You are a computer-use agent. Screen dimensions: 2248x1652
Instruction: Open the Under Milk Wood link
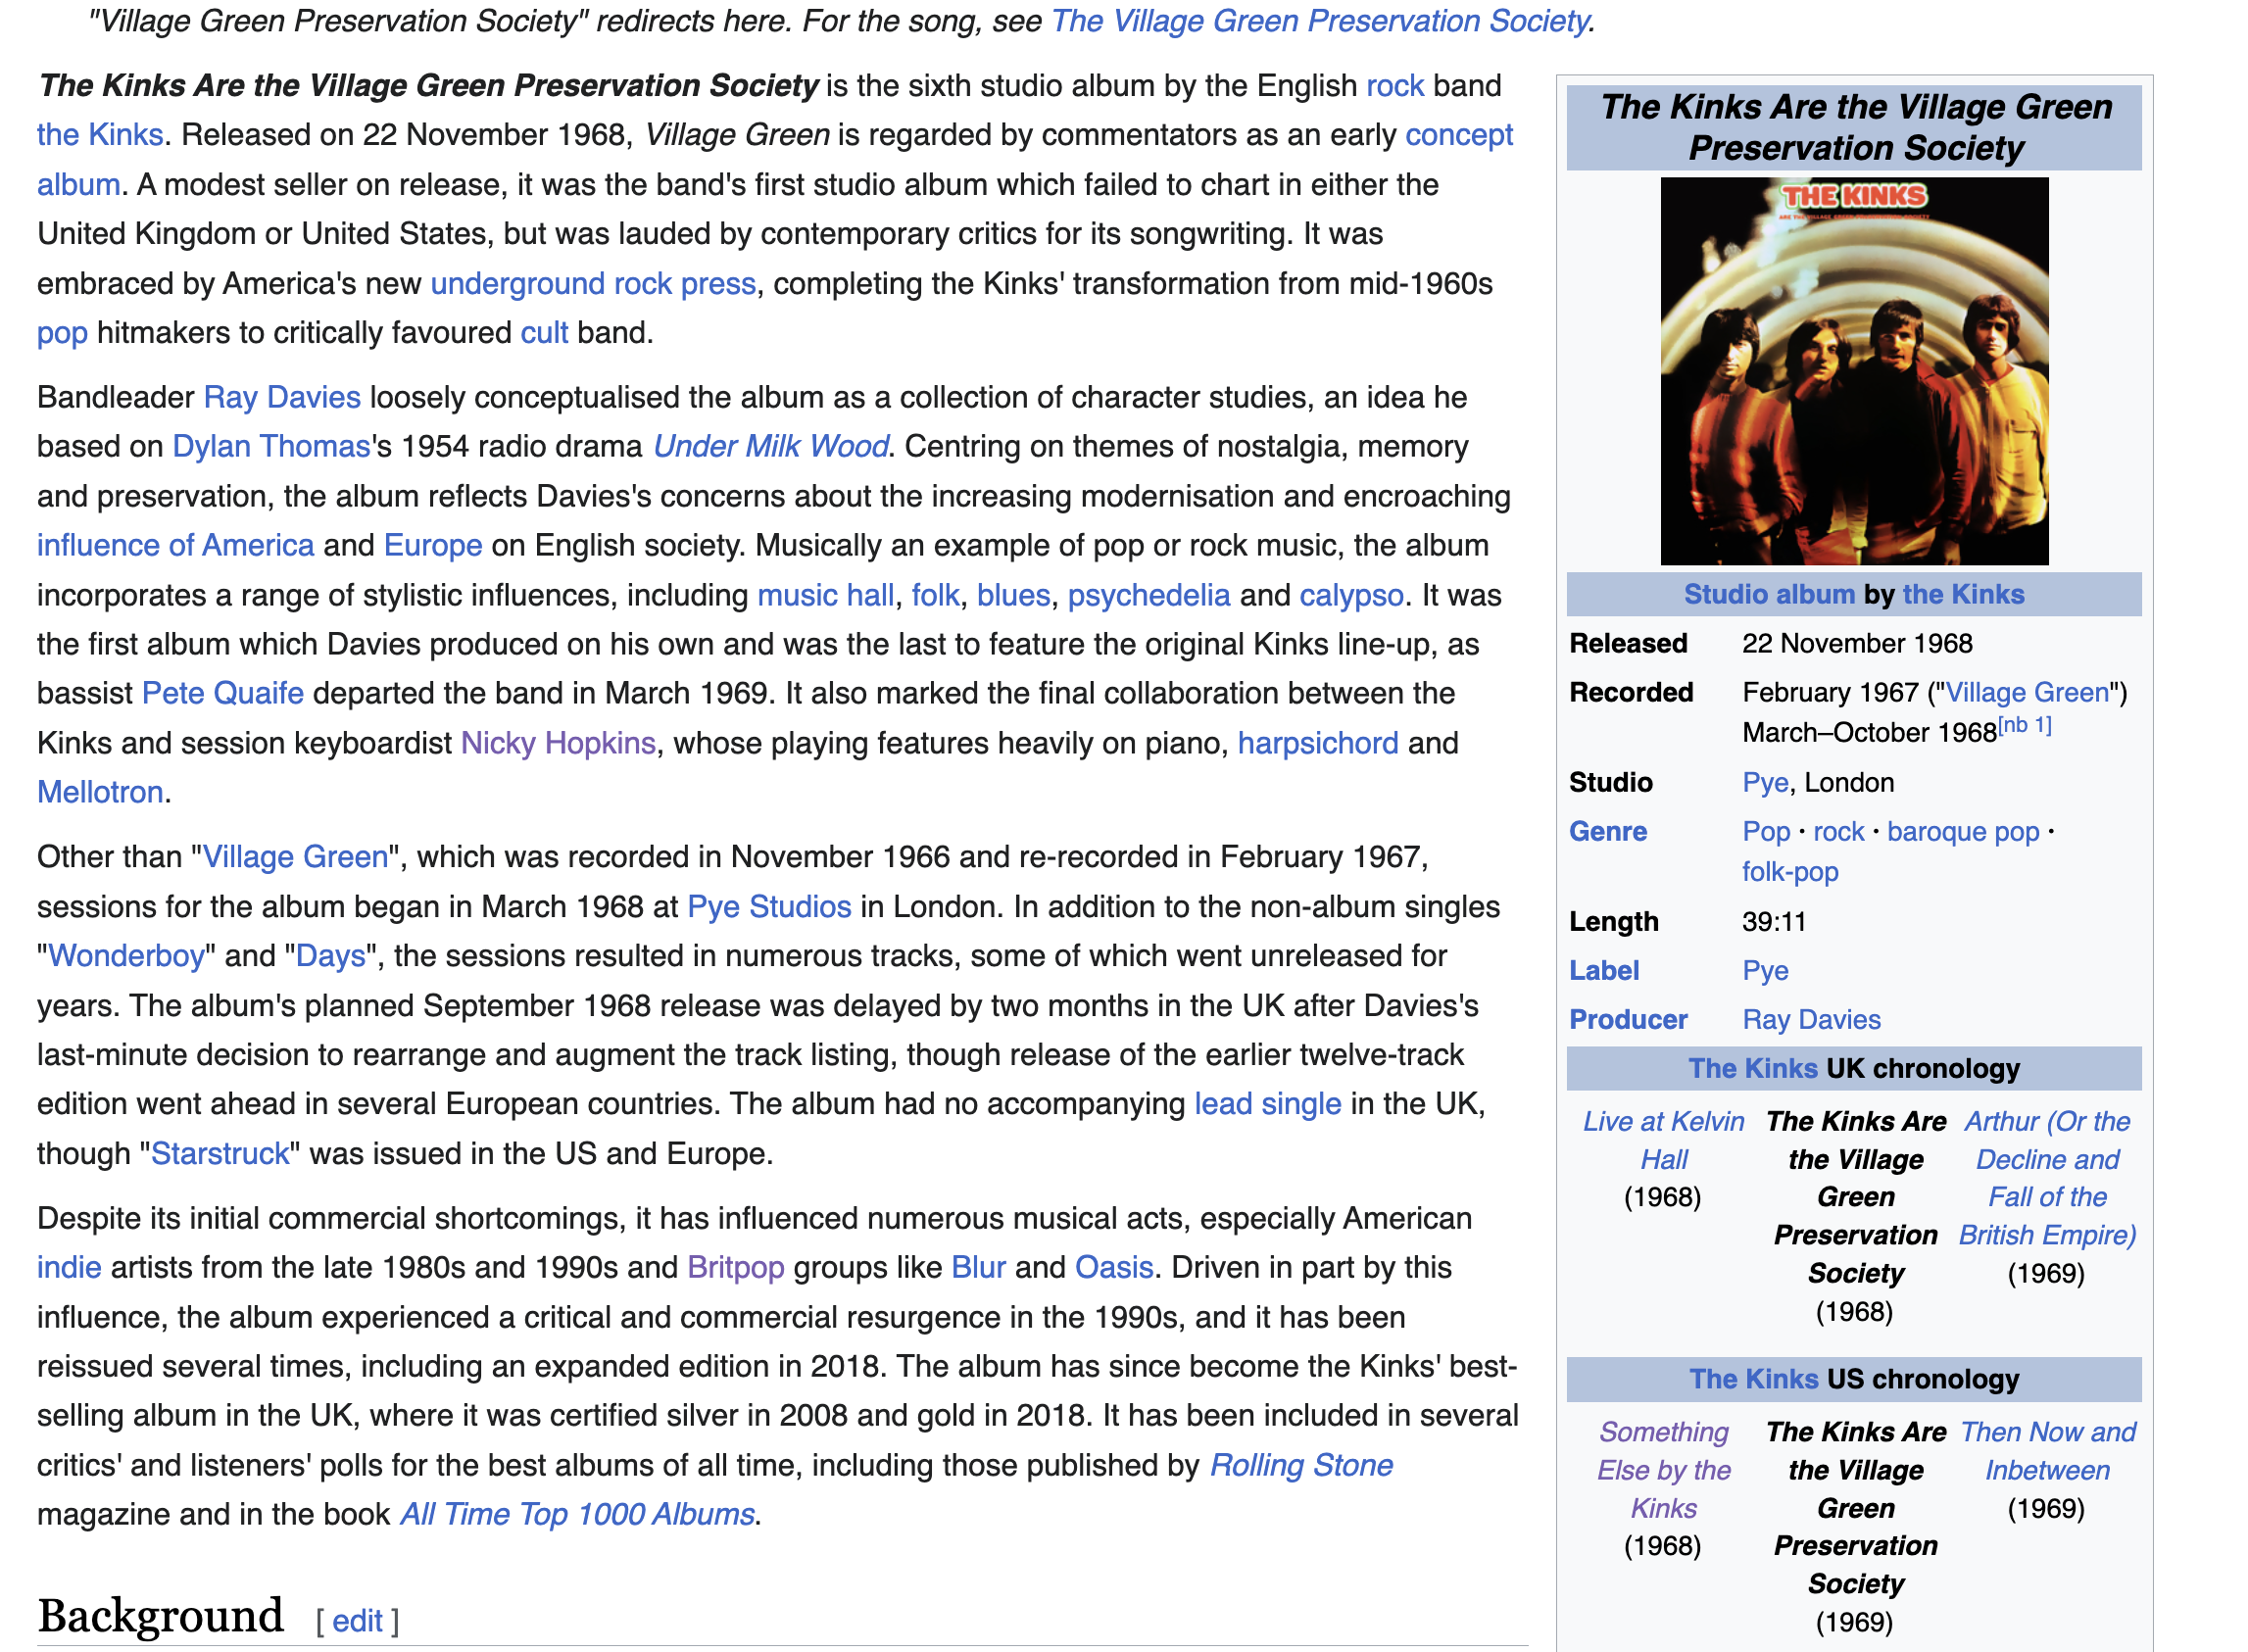(x=769, y=446)
